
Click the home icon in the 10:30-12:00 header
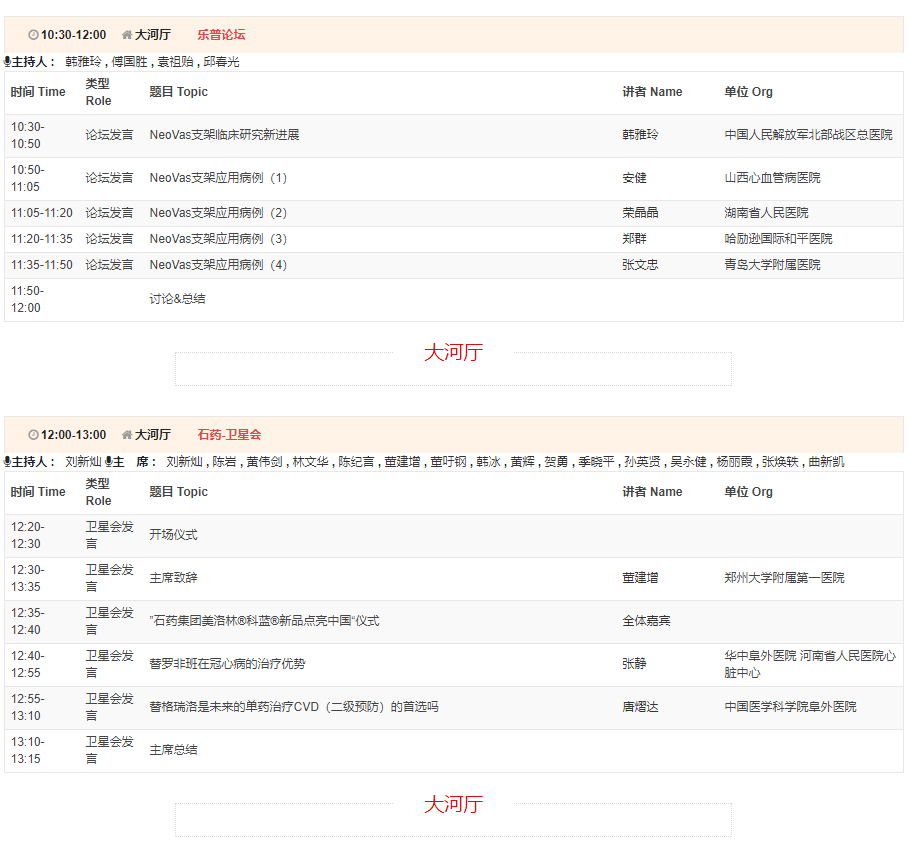click(x=127, y=35)
